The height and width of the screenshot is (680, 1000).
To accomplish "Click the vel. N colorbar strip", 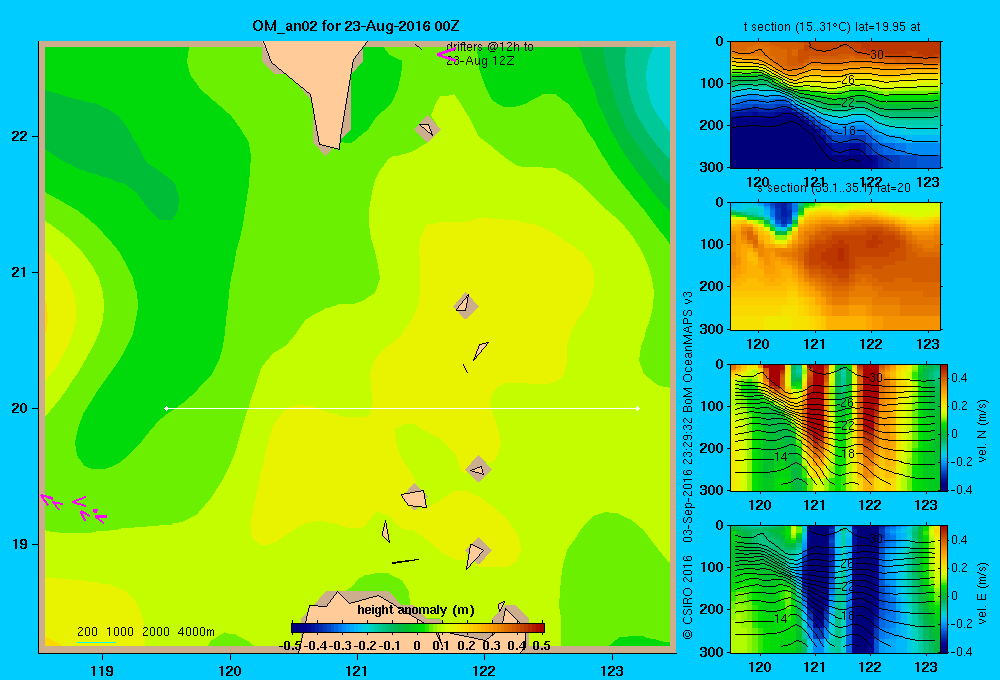I will pyautogui.click(x=945, y=427).
